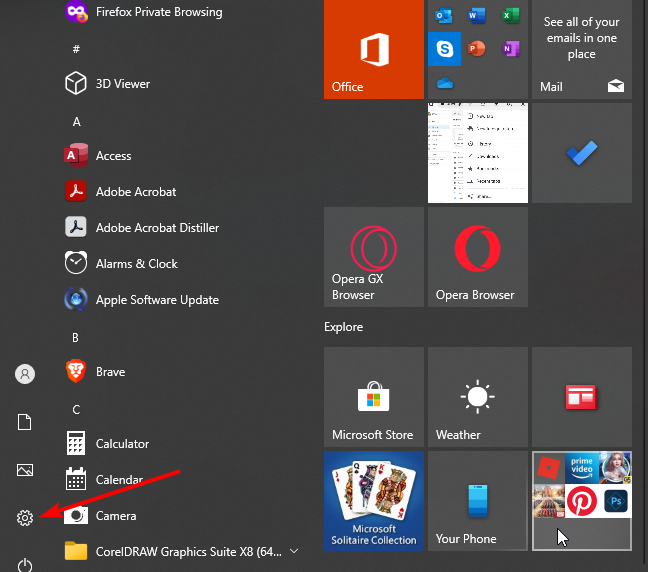
Task: Launch 3D Viewer app
Action: 122,84
